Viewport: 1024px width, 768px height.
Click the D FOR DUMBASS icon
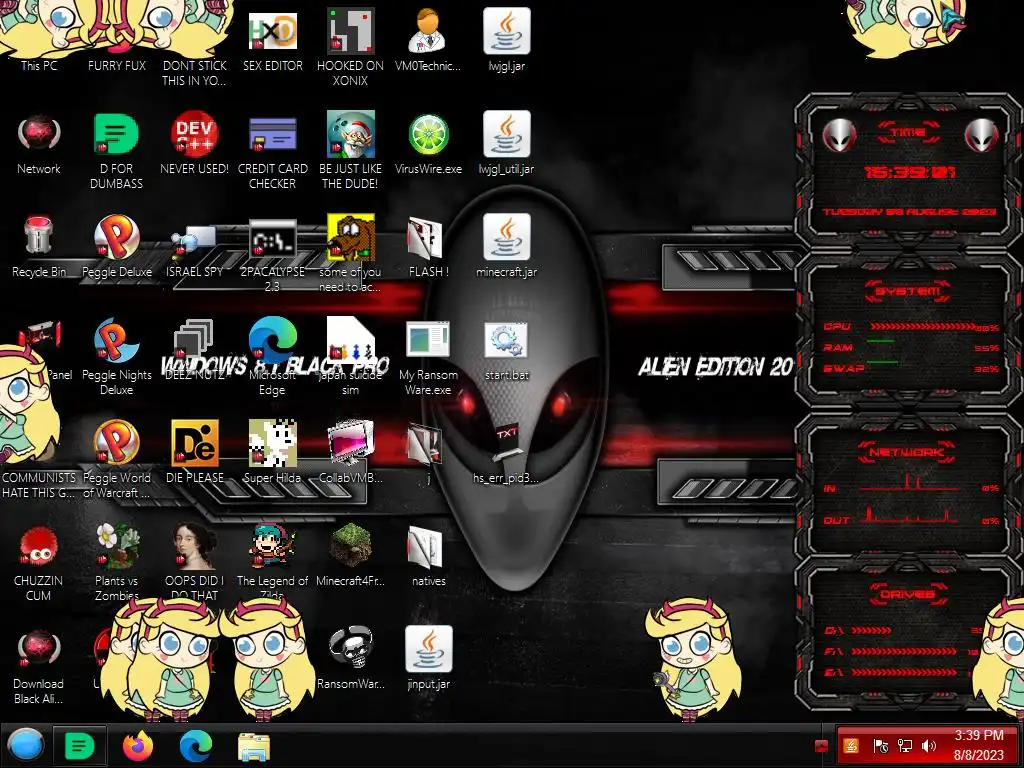tap(116, 150)
